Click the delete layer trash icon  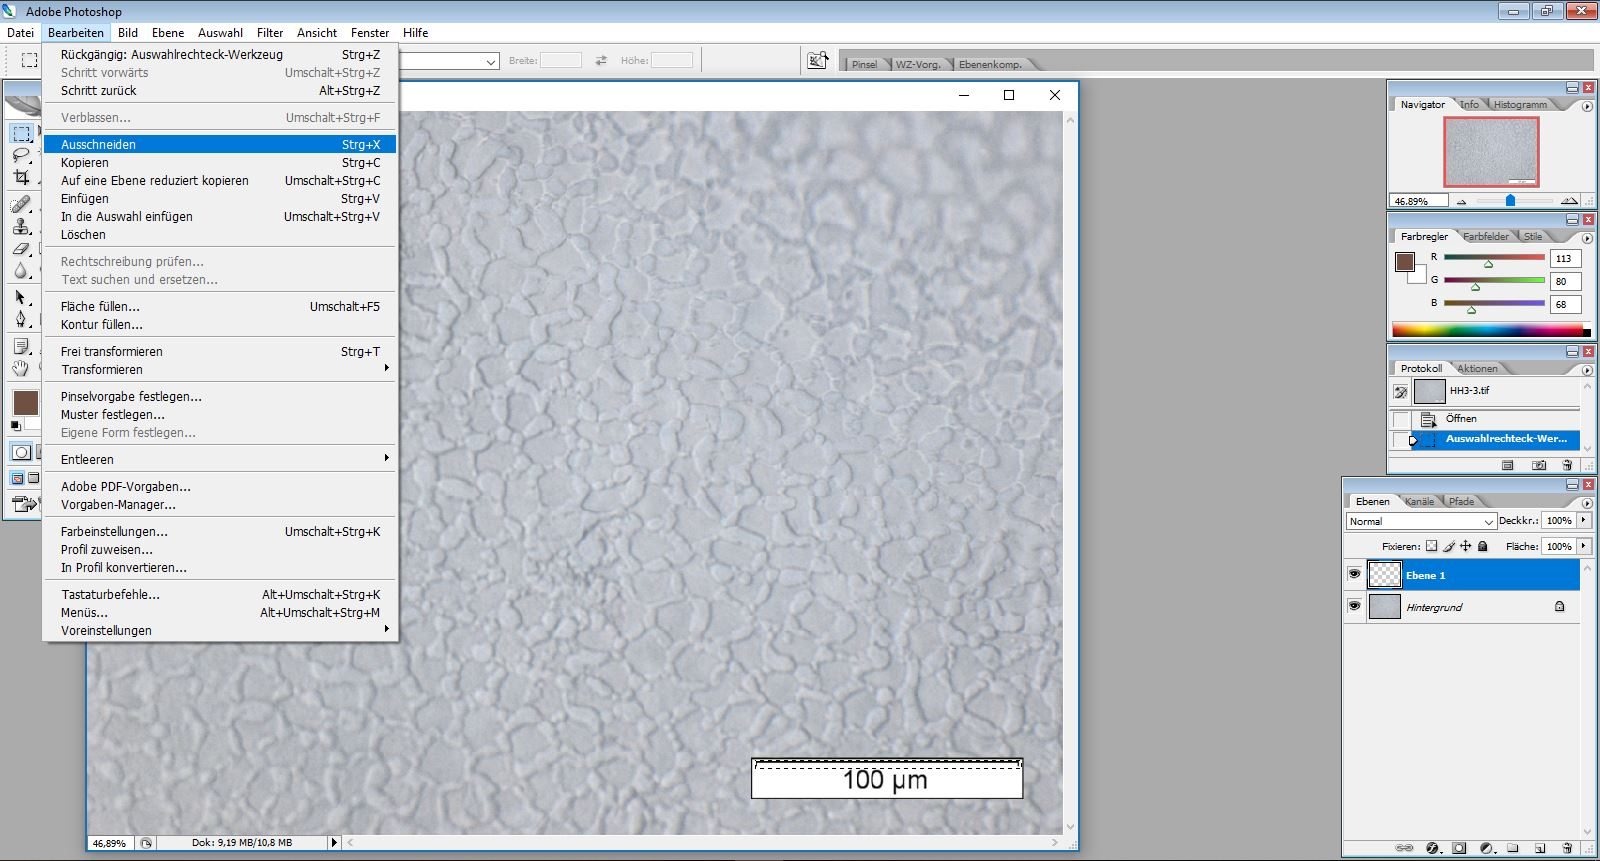click(1567, 848)
